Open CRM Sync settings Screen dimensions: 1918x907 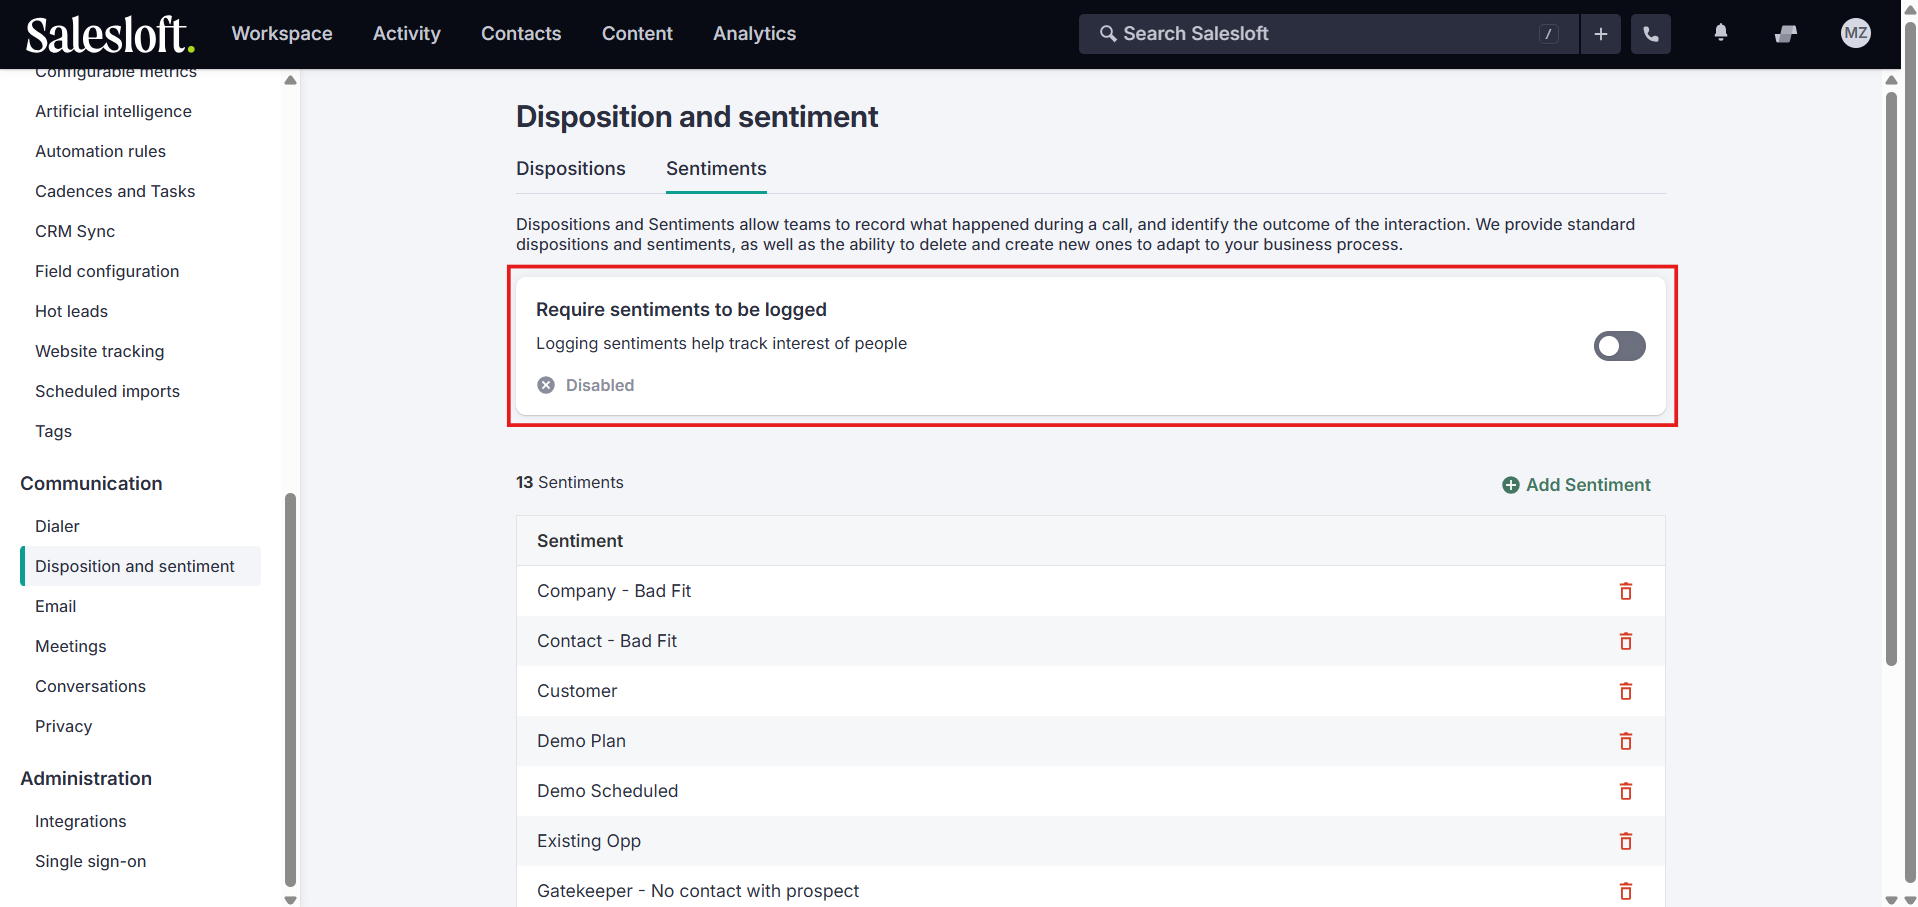(75, 231)
